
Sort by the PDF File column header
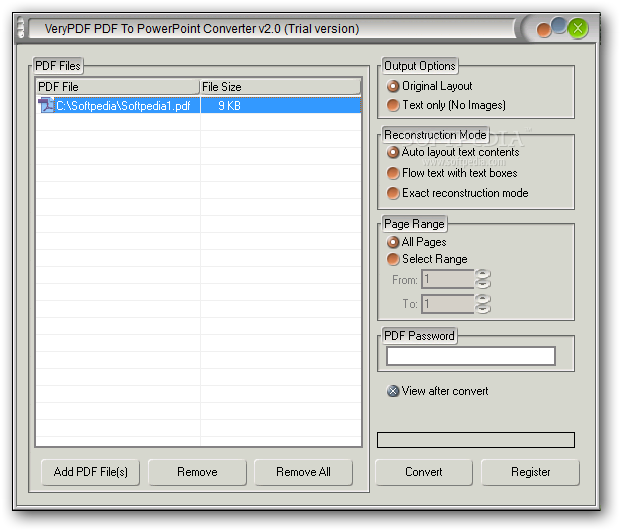(x=118, y=87)
